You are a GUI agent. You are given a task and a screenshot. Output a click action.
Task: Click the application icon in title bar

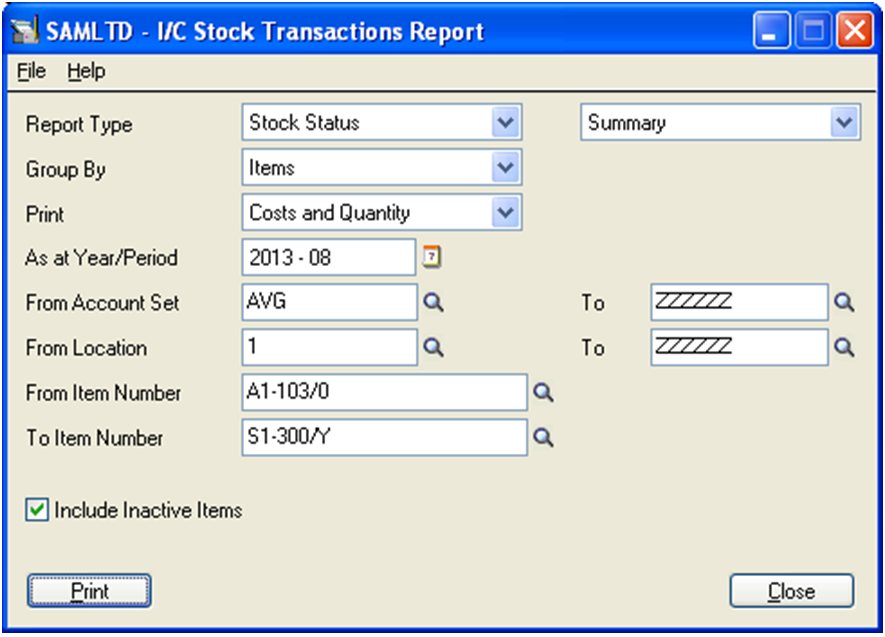(x=24, y=31)
